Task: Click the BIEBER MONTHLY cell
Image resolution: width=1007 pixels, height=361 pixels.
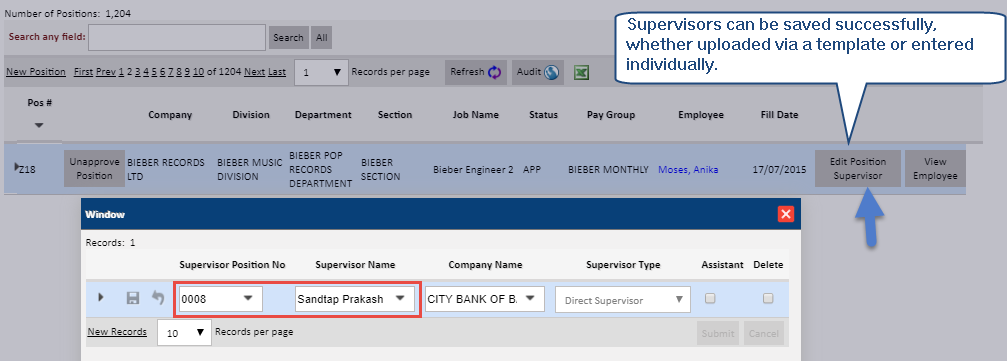Action: (608, 170)
